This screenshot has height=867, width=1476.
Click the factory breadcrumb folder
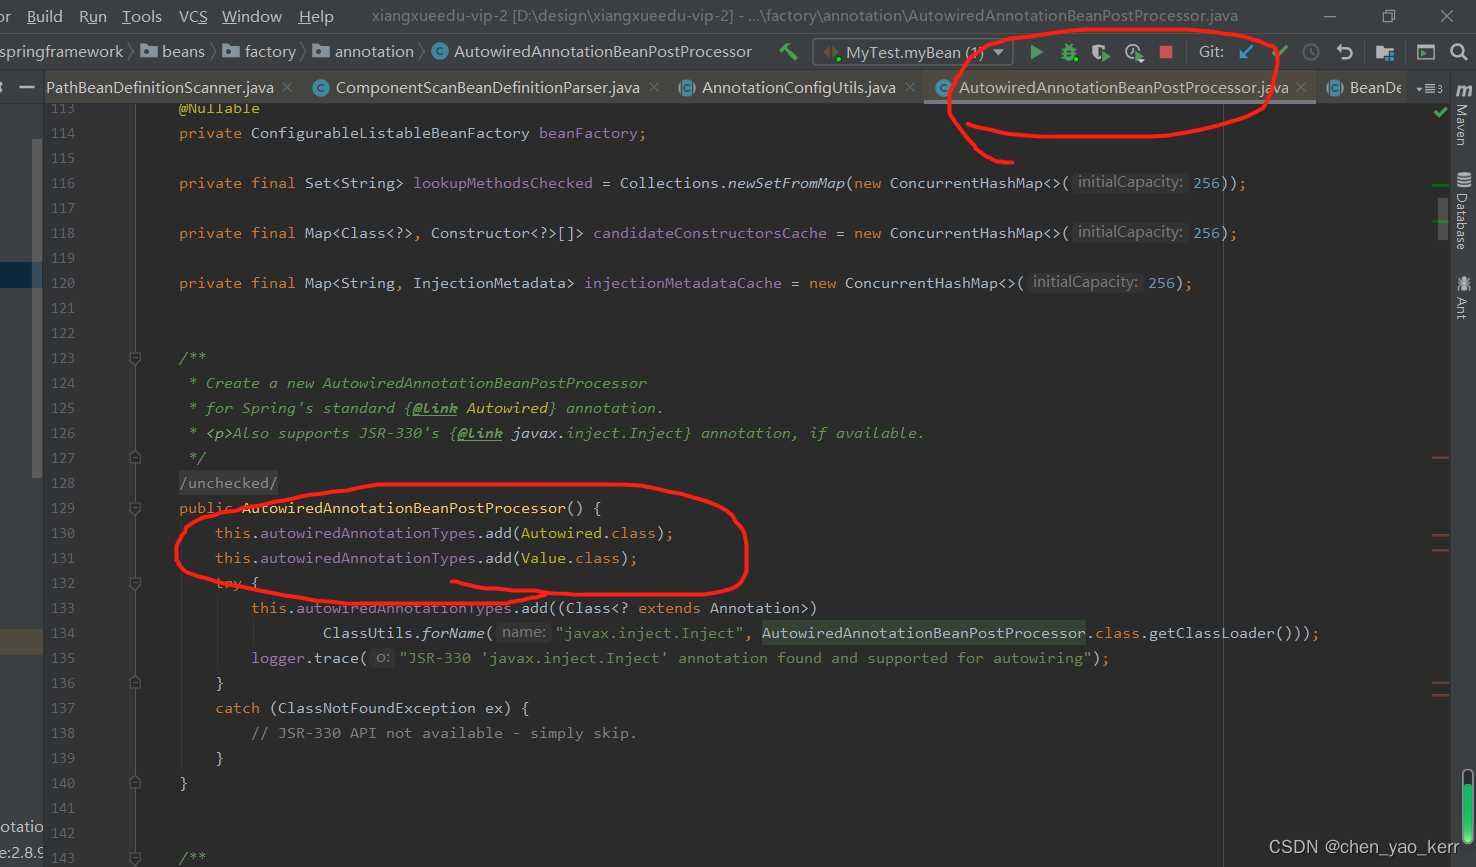259,52
